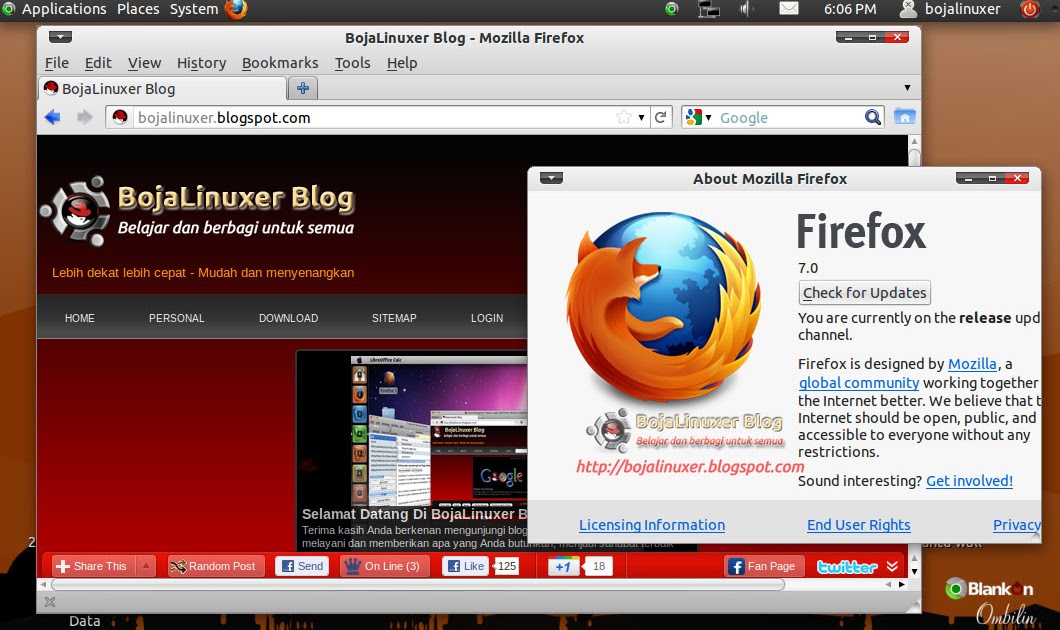Open the PERSONAL navigation item
This screenshot has width=1060, height=630.
coord(176,318)
